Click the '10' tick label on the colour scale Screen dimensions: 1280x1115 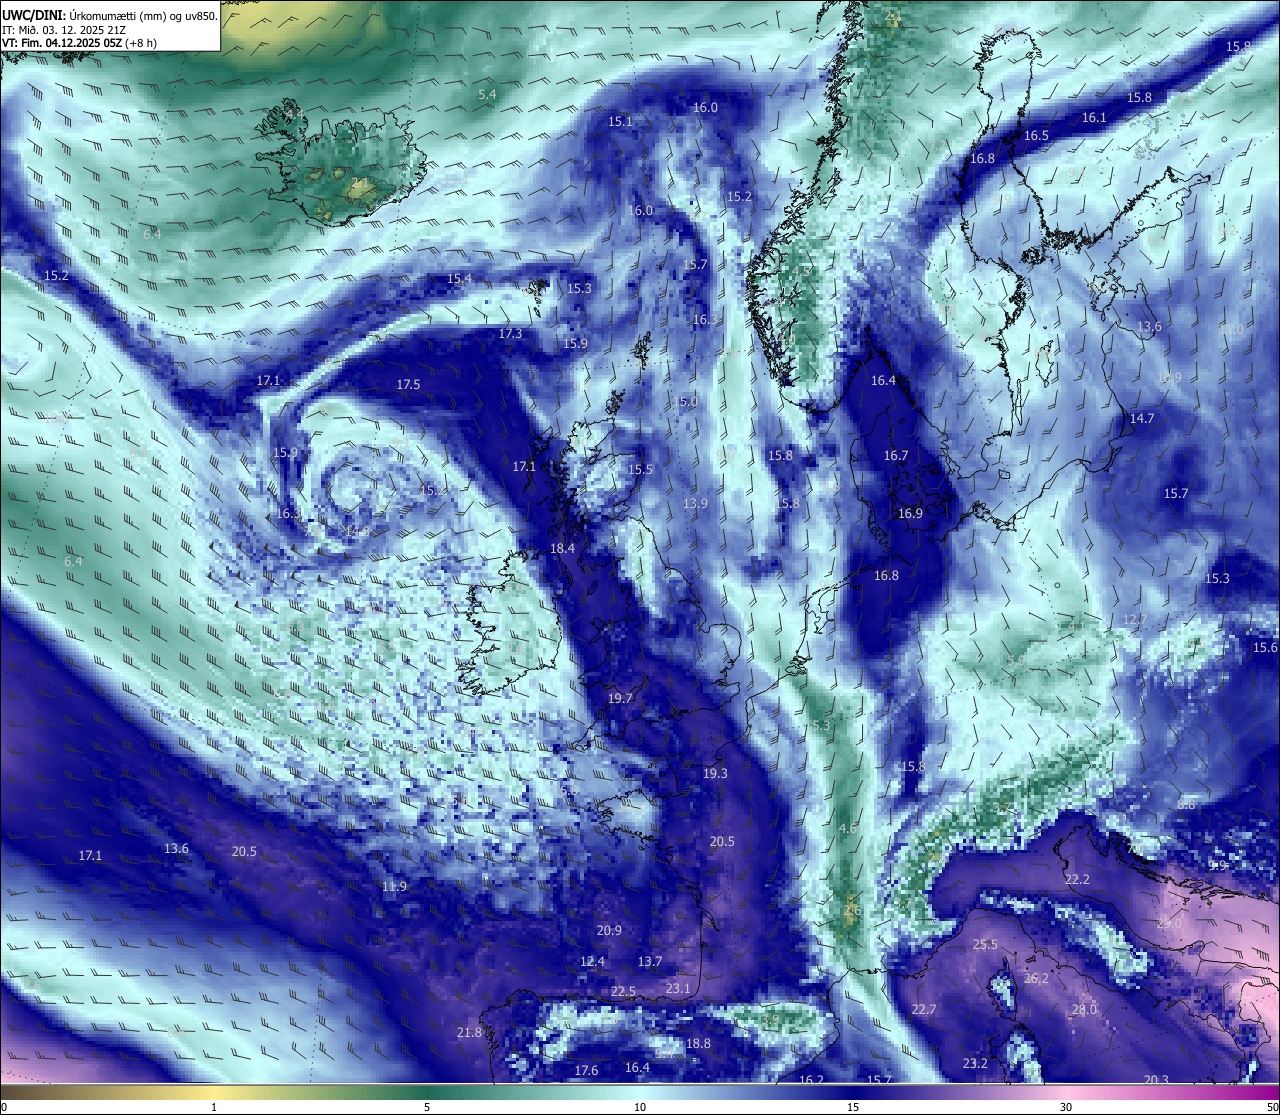pyautogui.click(x=639, y=1107)
